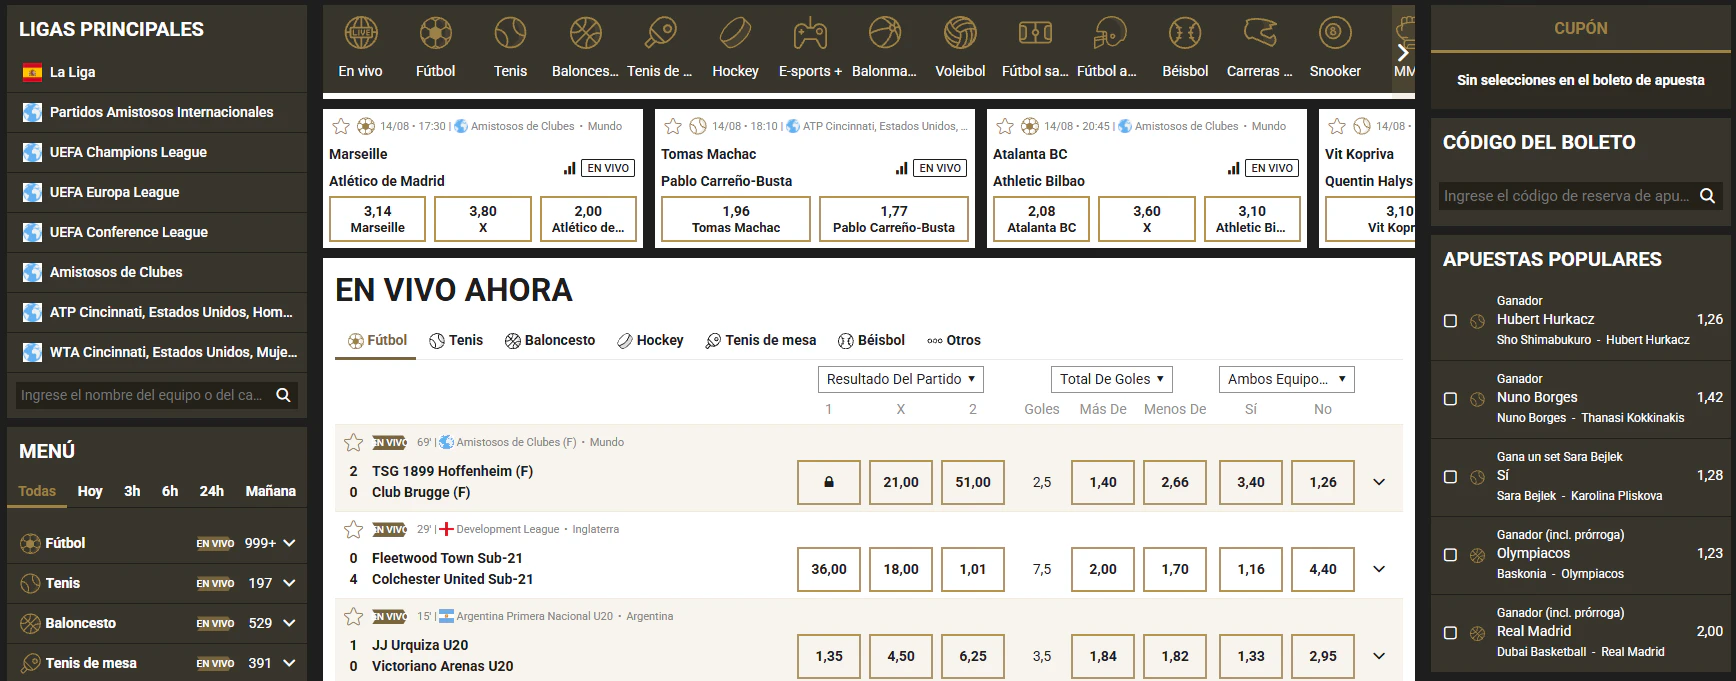Favorite the Atalanta BC match card star
The image size is (1736, 681).
coord(1005,126)
